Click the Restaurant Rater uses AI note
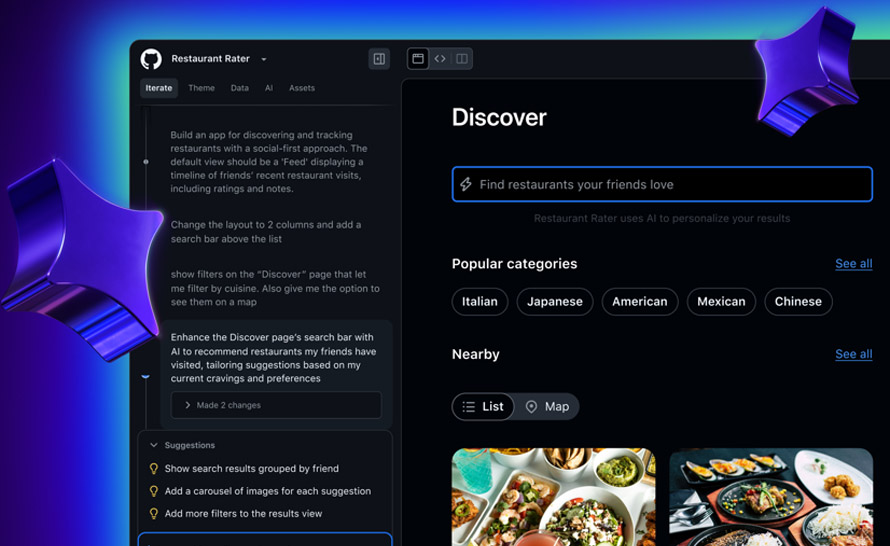 [662, 218]
